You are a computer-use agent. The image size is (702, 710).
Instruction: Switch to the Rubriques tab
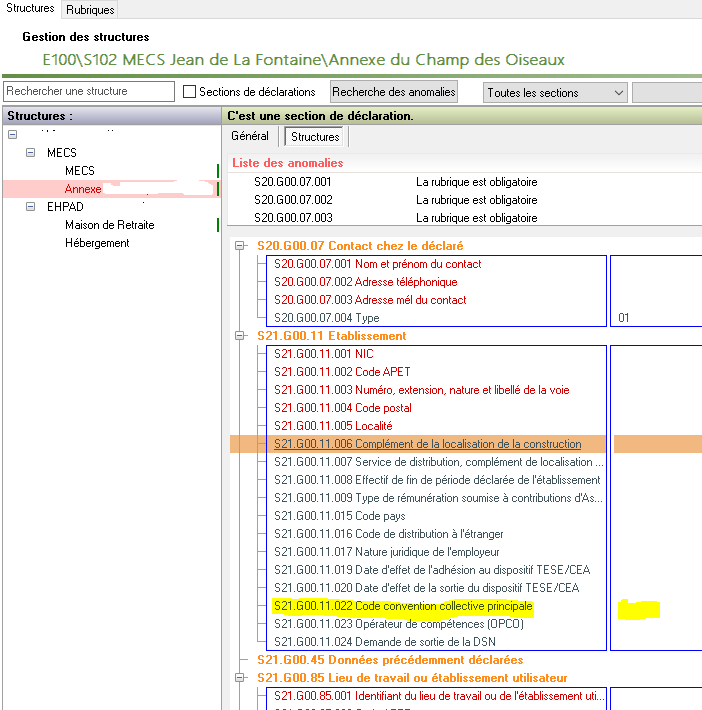(90, 9)
